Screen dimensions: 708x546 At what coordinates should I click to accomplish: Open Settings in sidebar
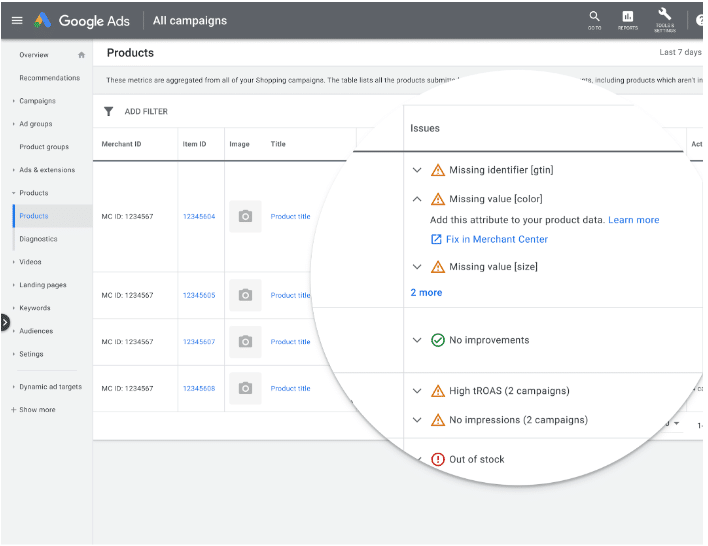(x=31, y=354)
